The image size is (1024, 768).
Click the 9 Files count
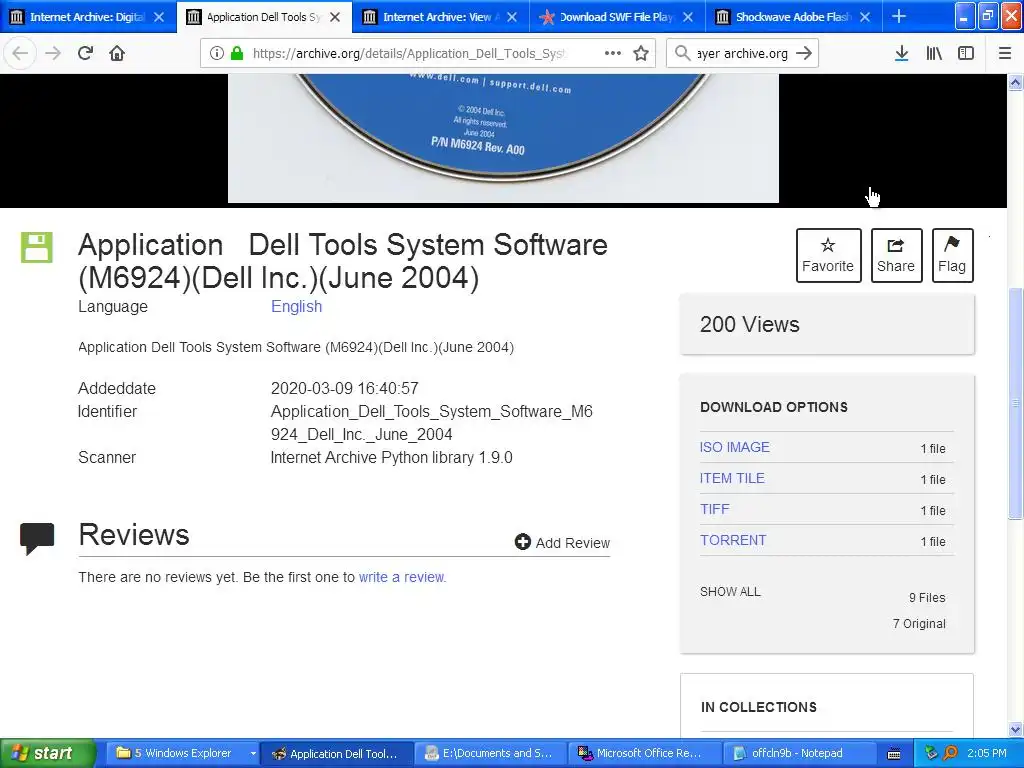(x=927, y=598)
